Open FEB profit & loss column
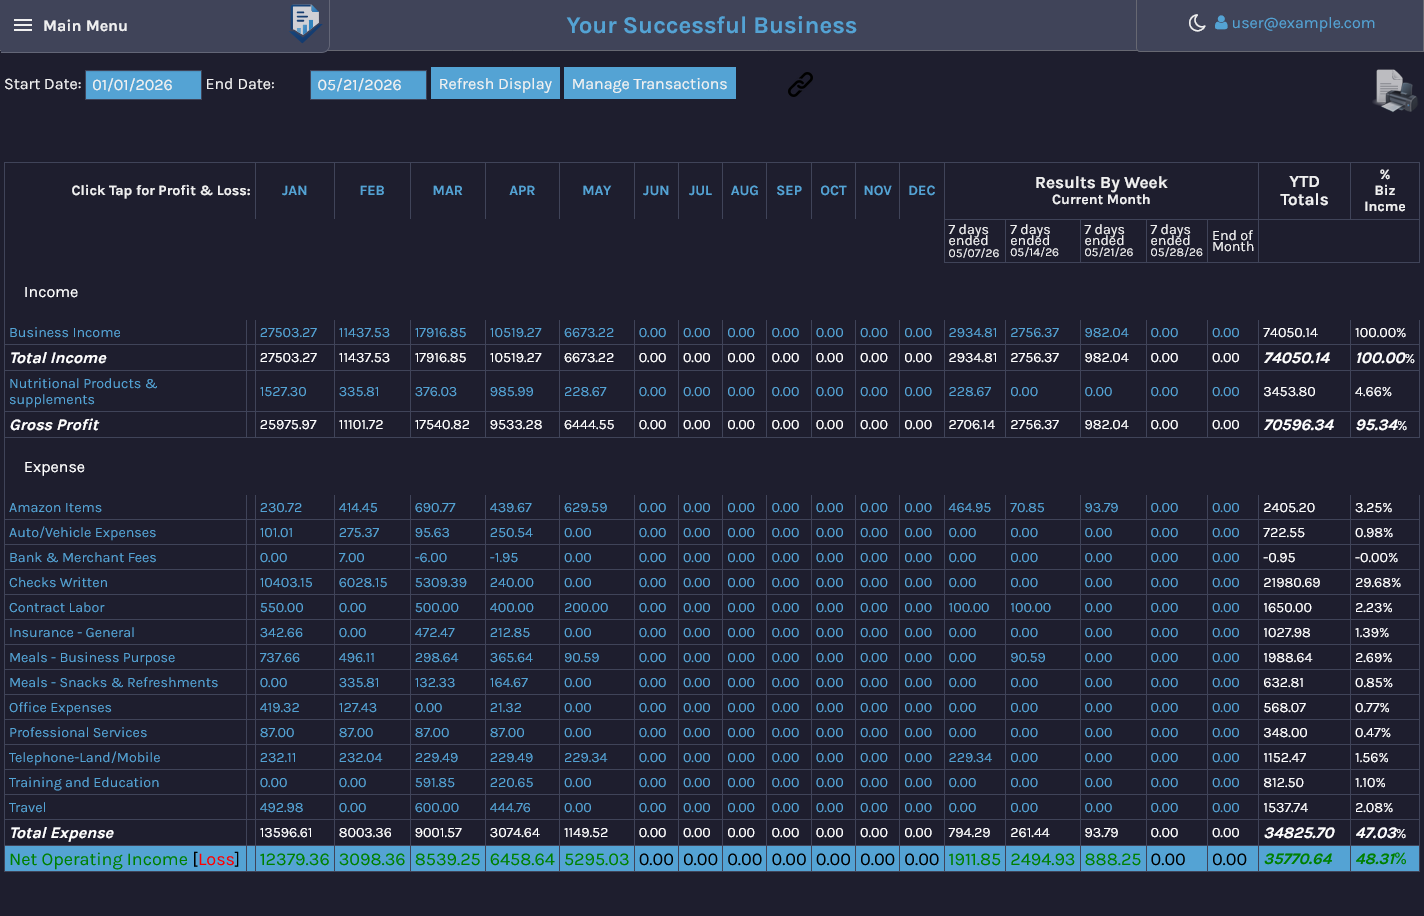Image resolution: width=1424 pixels, height=916 pixels. coord(372,191)
